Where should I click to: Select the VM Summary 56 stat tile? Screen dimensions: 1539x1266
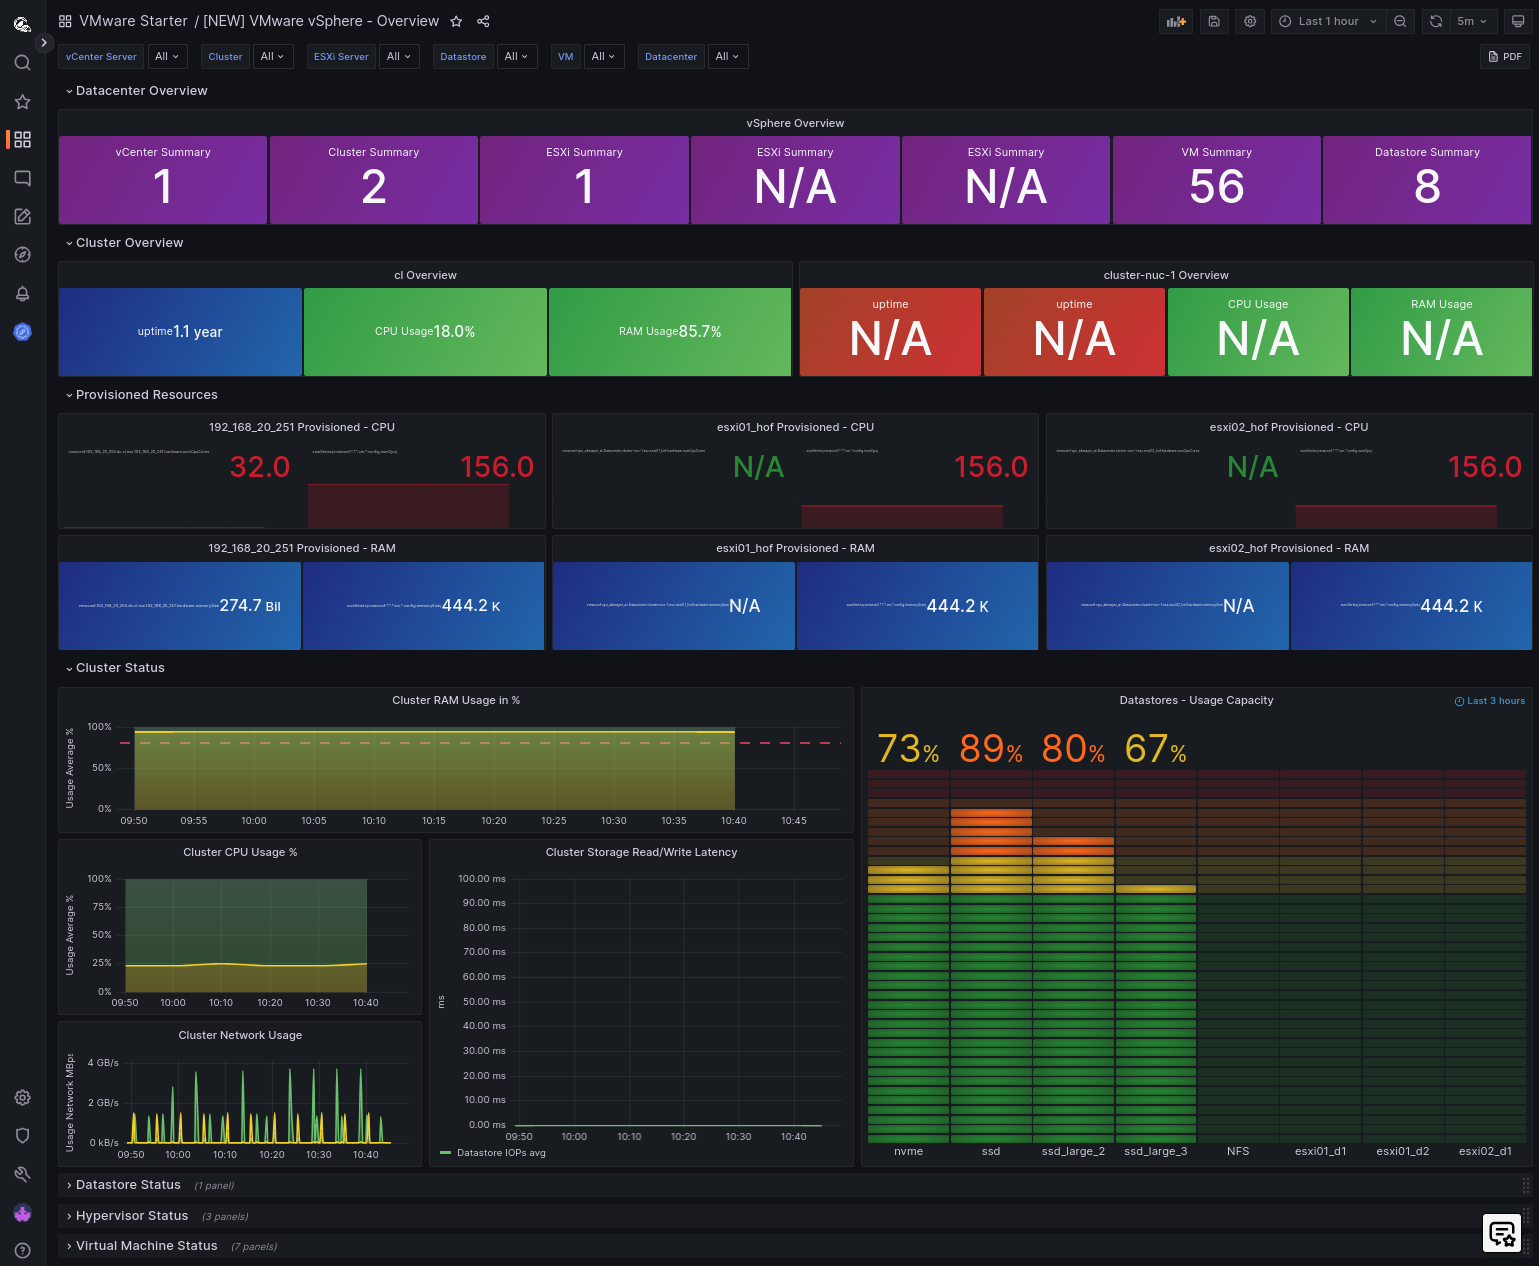click(x=1216, y=180)
